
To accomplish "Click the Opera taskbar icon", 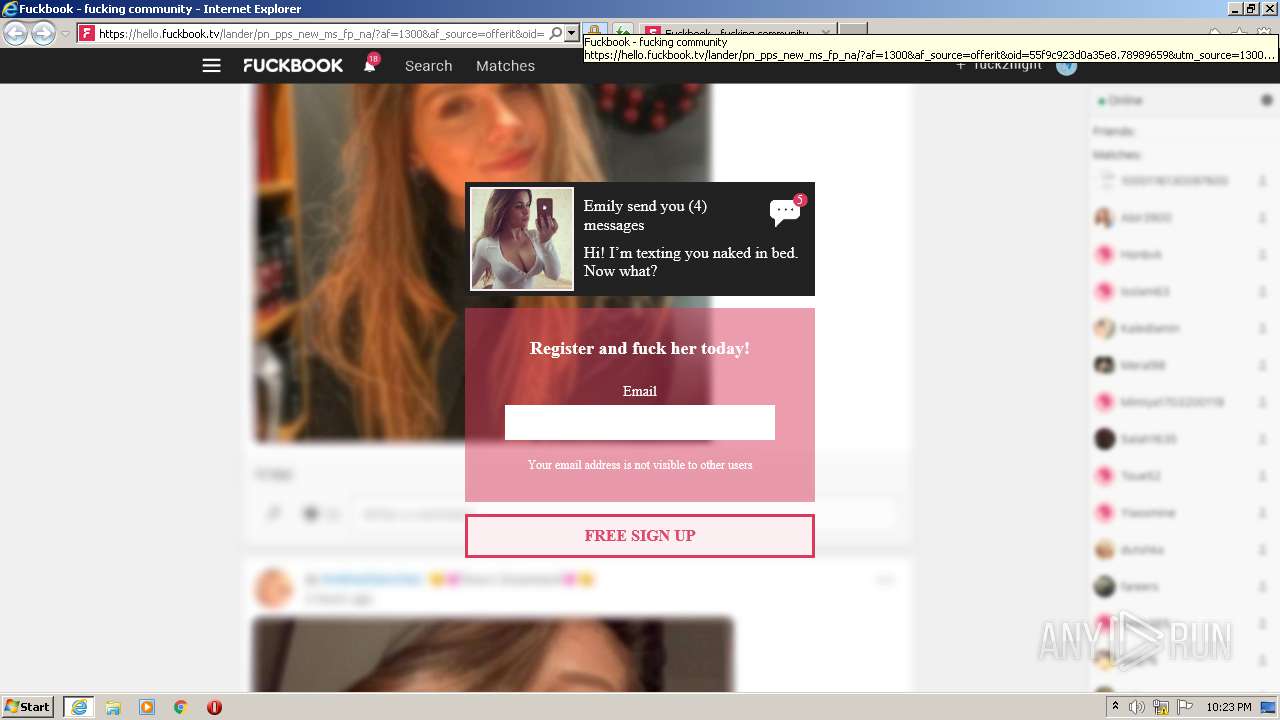I will (x=214, y=707).
